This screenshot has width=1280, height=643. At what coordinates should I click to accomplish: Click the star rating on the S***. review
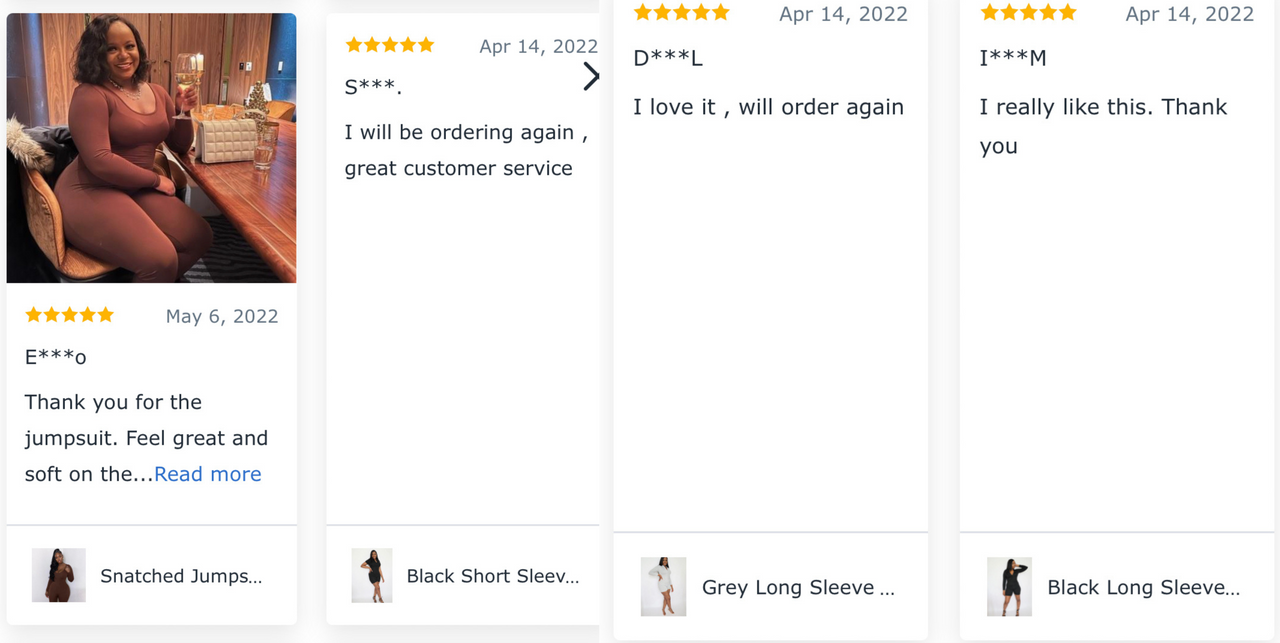click(x=390, y=45)
